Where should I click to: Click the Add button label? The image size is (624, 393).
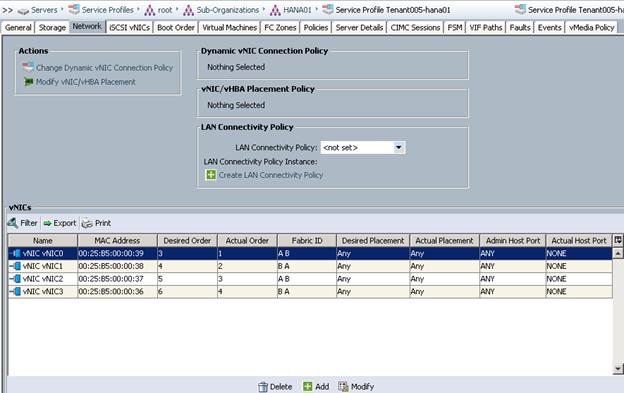click(322, 387)
